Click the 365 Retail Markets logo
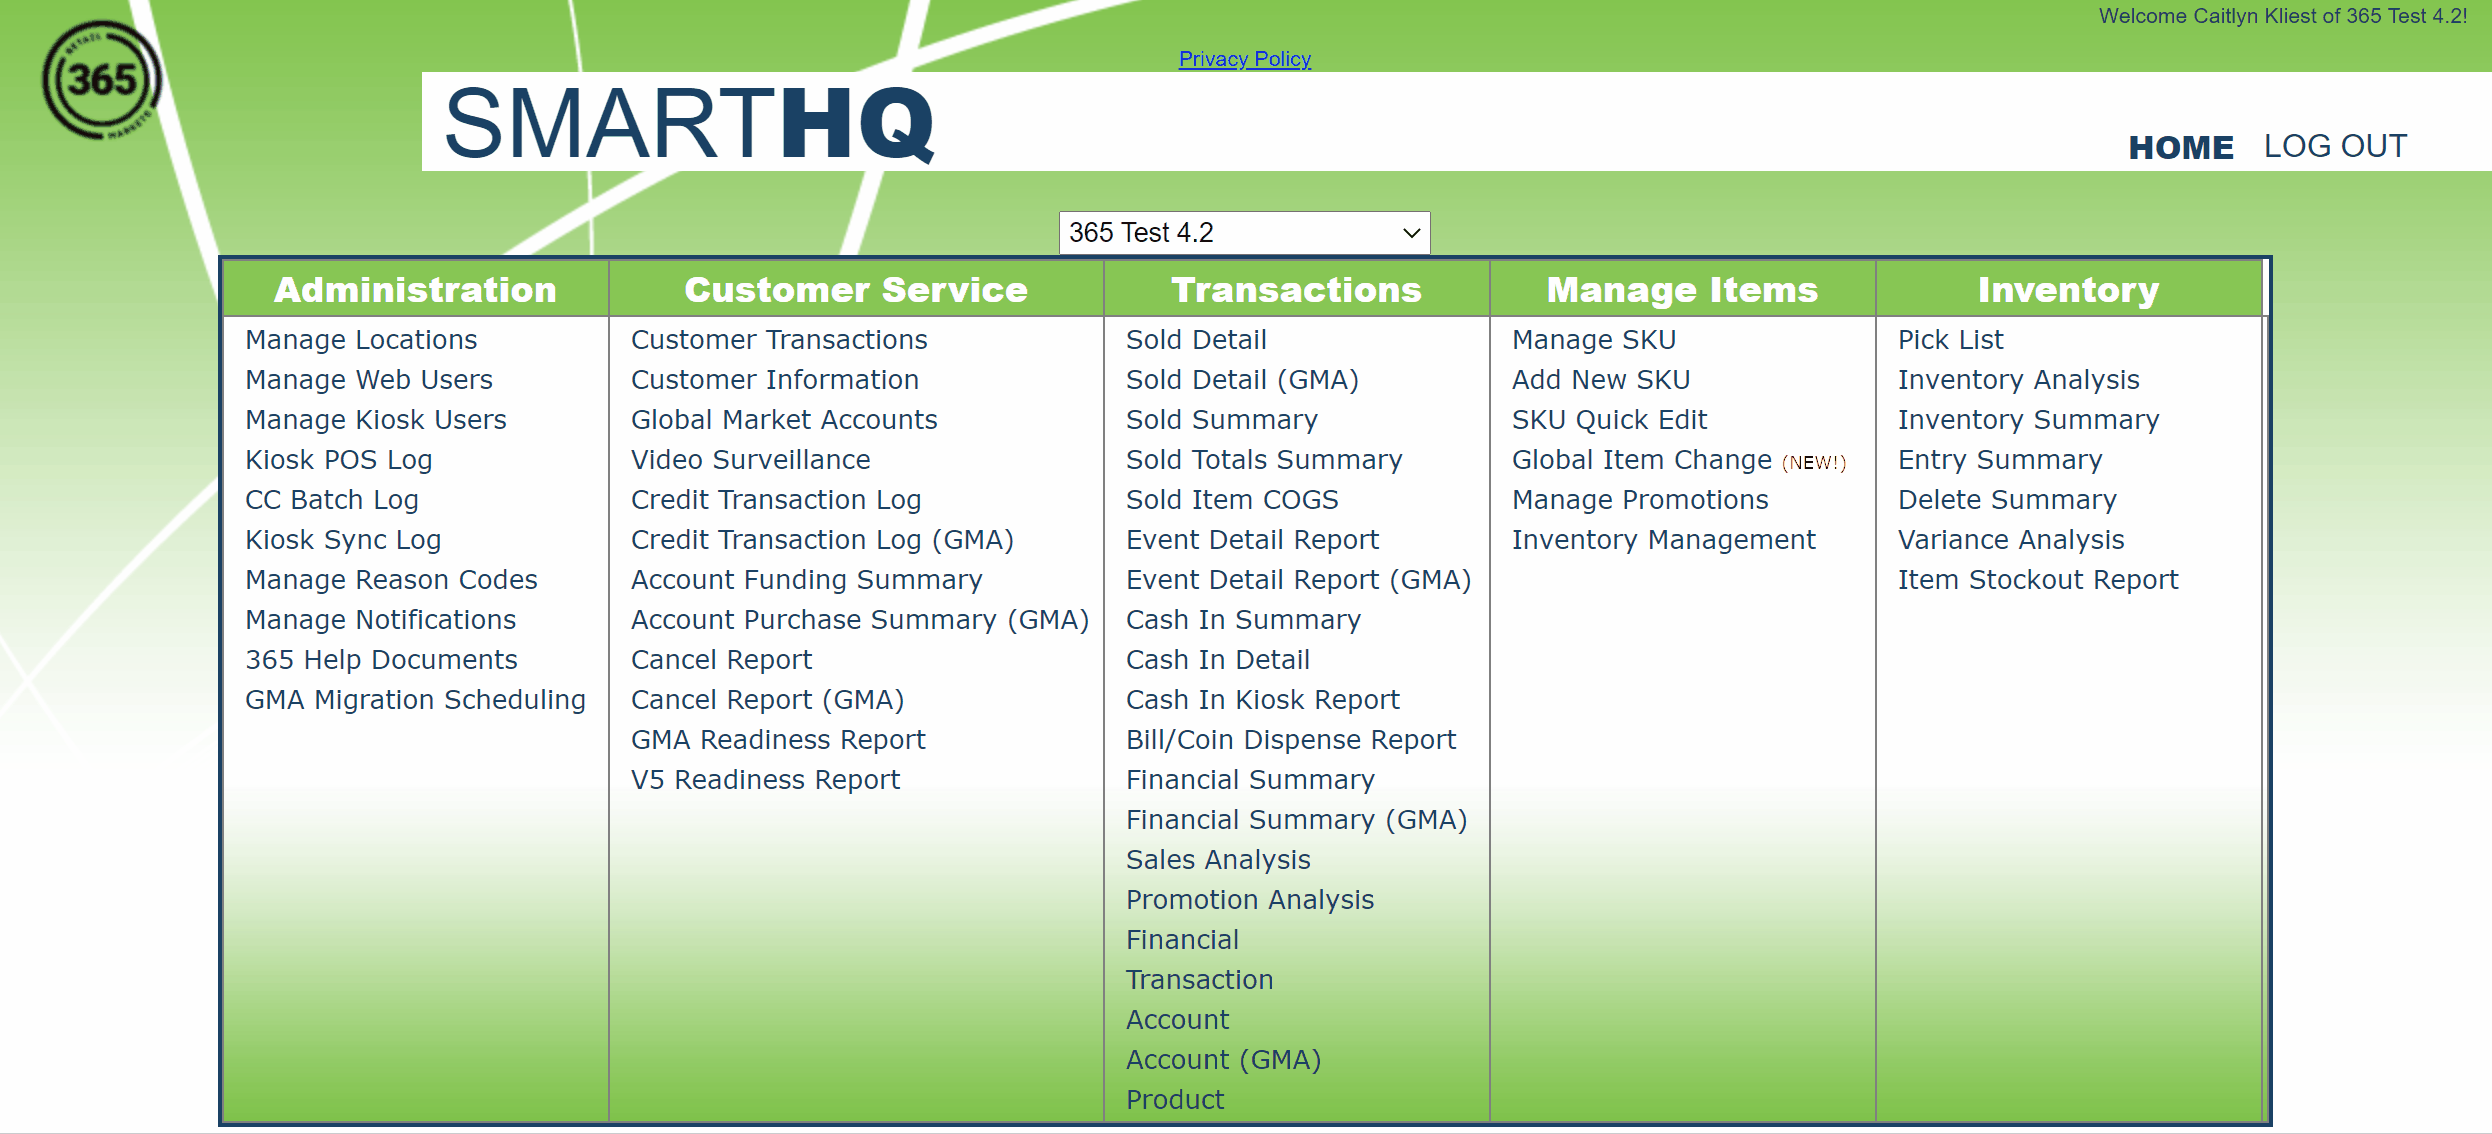The width and height of the screenshot is (2492, 1134). pyautogui.click(x=101, y=80)
